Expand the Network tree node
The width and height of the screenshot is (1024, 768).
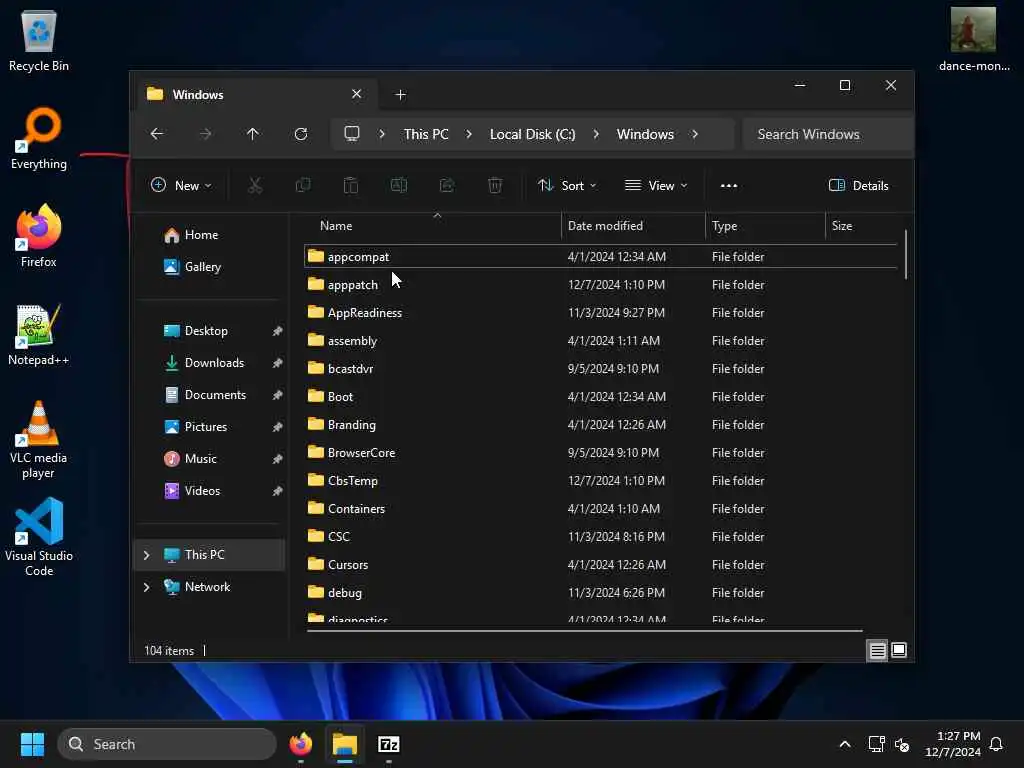[x=146, y=587]
